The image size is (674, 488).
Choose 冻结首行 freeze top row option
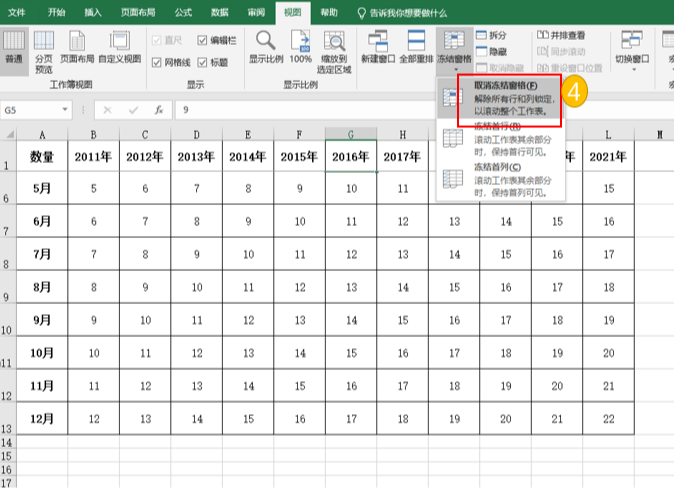coord(501,139)
